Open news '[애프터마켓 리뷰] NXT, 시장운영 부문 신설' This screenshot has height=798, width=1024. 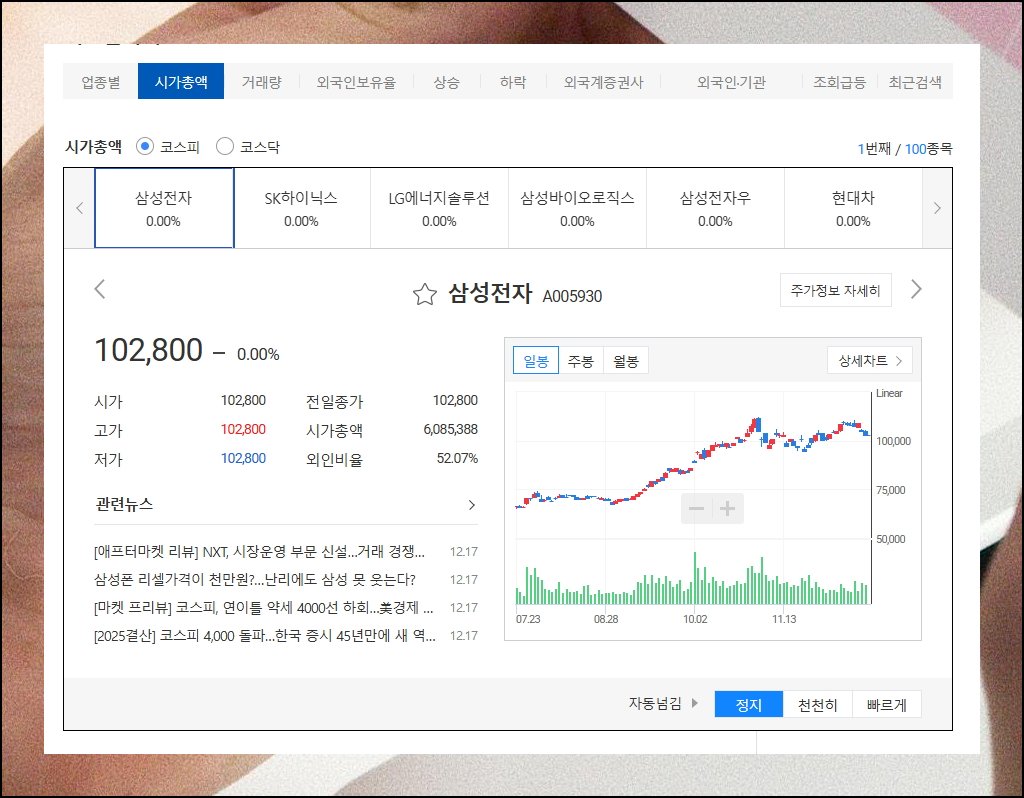(x=259, y=552)
